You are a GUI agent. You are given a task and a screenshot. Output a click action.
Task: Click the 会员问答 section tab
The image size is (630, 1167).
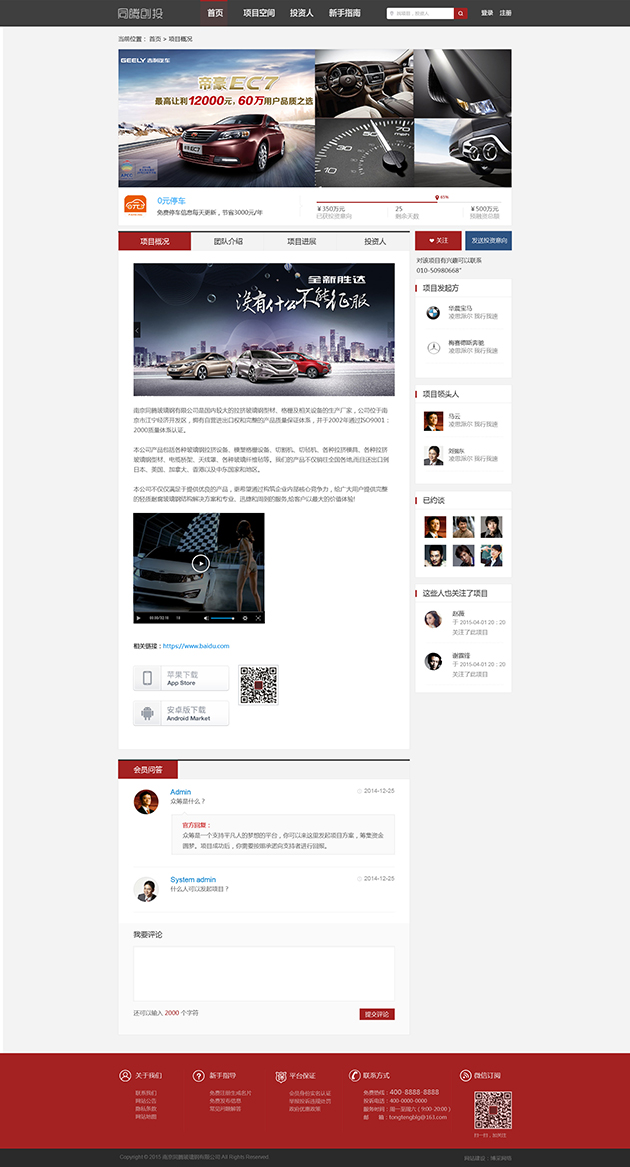tap(148, 770)
